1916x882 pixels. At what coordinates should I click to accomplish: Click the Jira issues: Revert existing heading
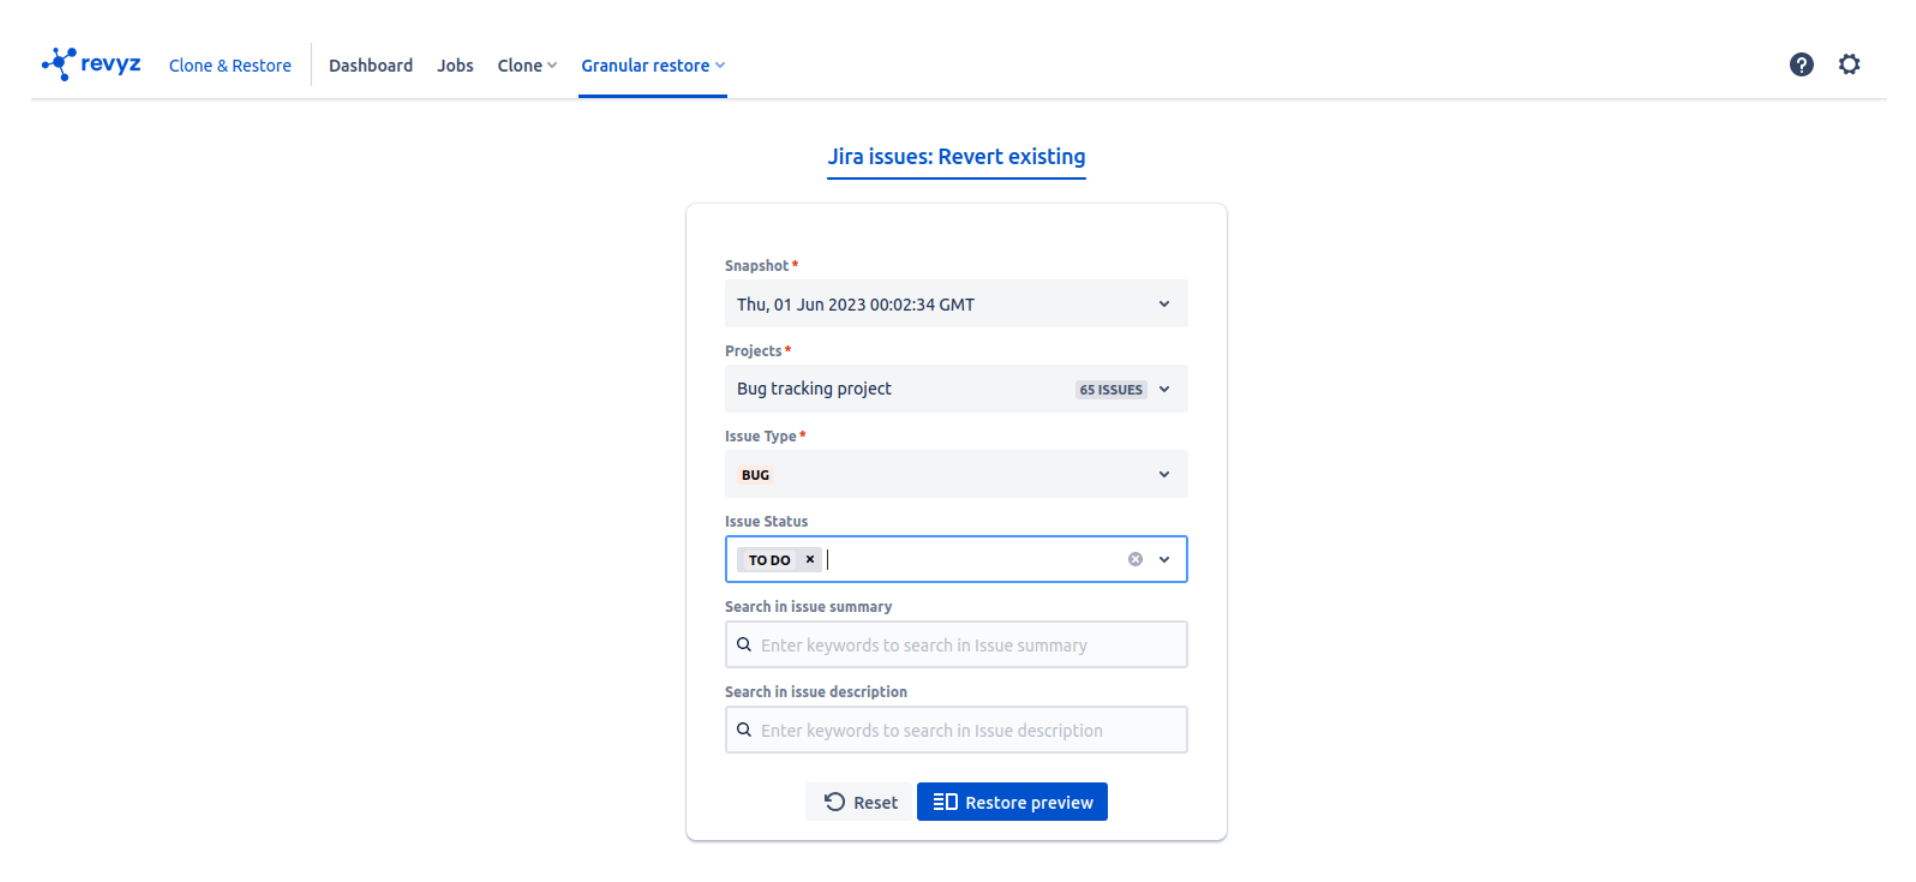click(956, 157)
